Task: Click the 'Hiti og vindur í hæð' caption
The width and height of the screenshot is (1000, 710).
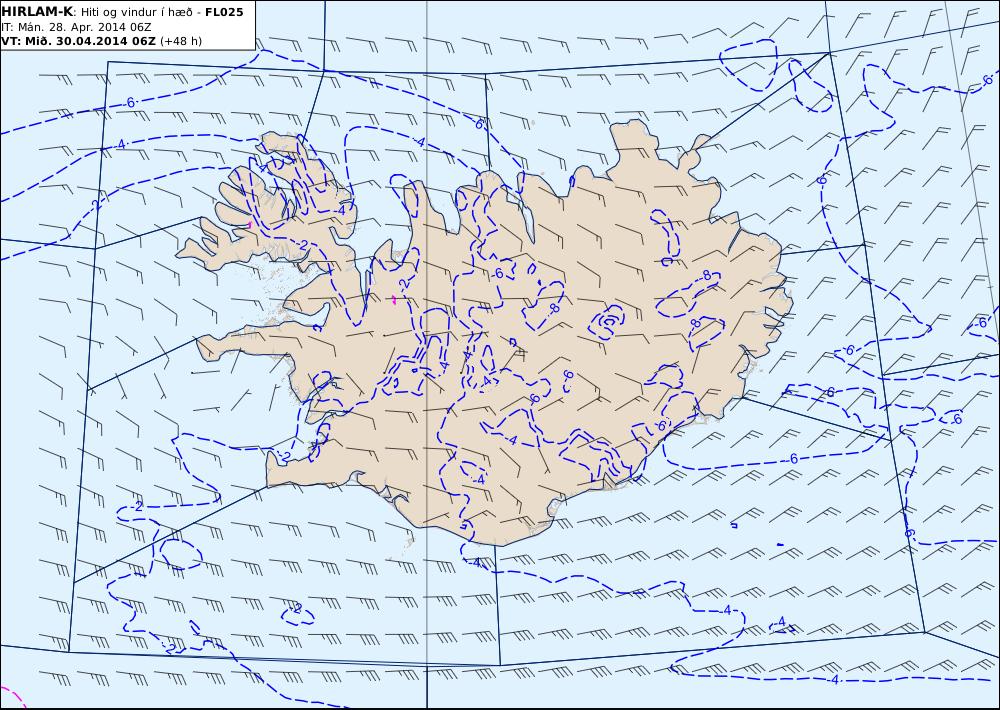Action: [x=136, y=12]
